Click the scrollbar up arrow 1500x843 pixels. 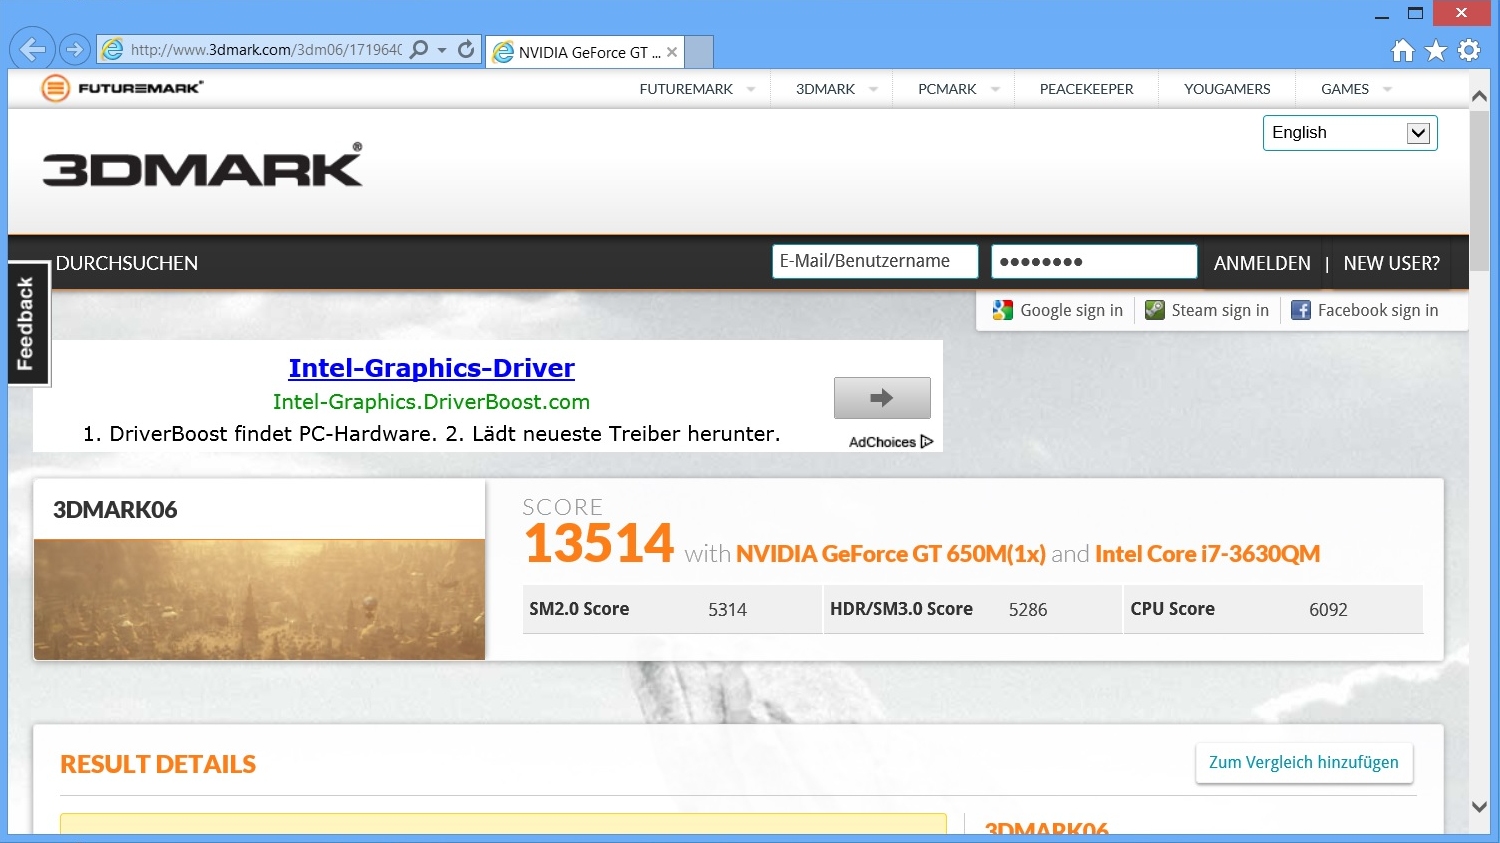point(1479,96)
